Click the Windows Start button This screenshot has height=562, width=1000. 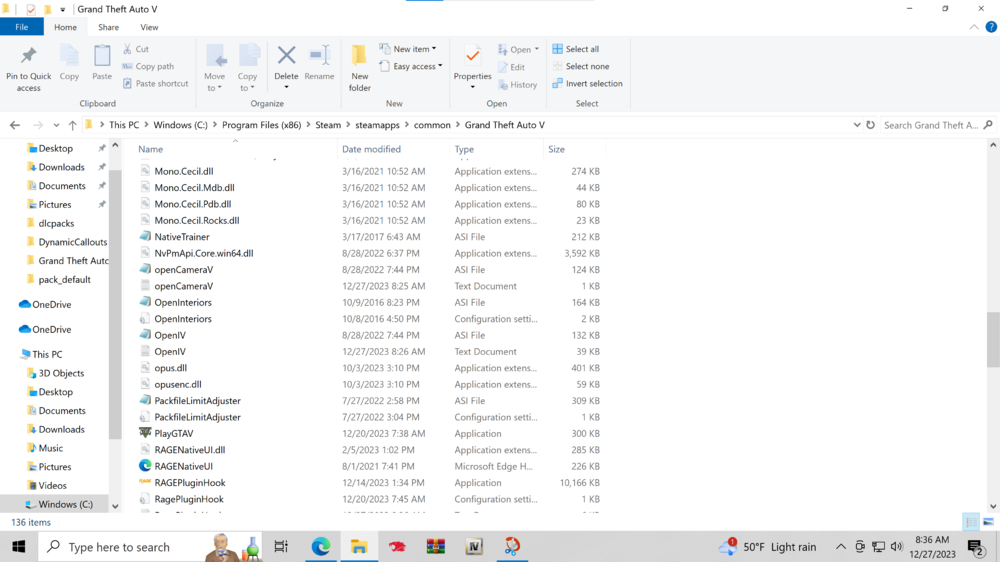18,547
